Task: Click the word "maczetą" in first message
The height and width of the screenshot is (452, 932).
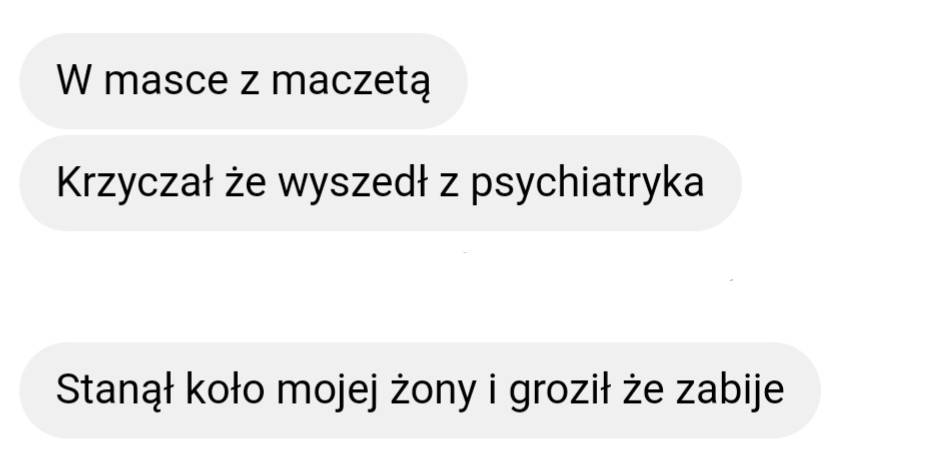Action: click(x=350, y=83)
